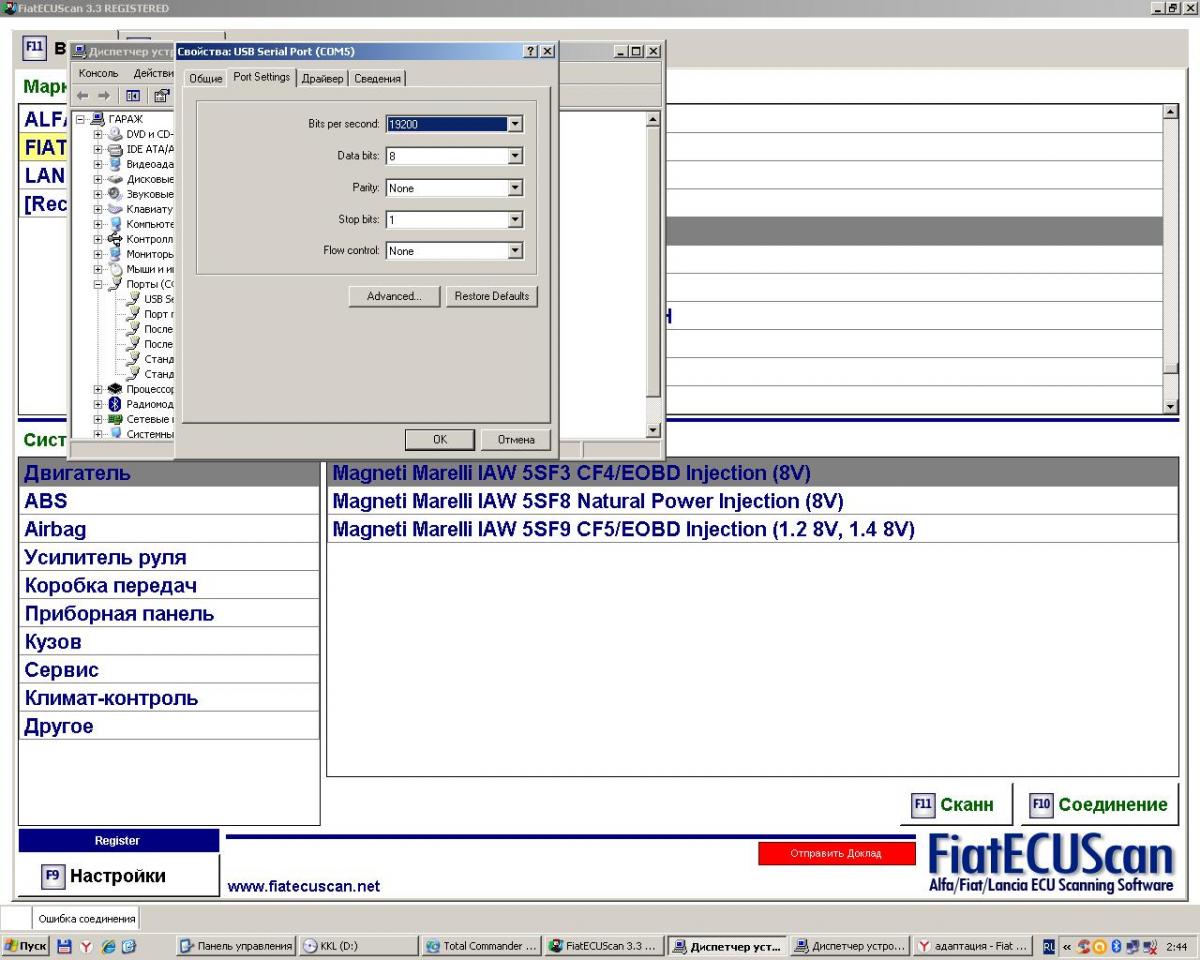The height and width of the screenshot is (960, 1200).
Task: Expand the Процессоры tree node
Action: pyautogui.click(x=99, y=389)
